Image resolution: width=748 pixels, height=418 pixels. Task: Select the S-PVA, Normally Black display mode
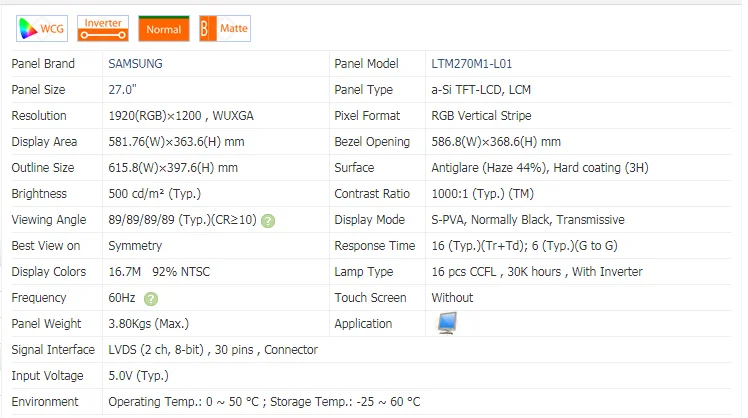point(528,219)
